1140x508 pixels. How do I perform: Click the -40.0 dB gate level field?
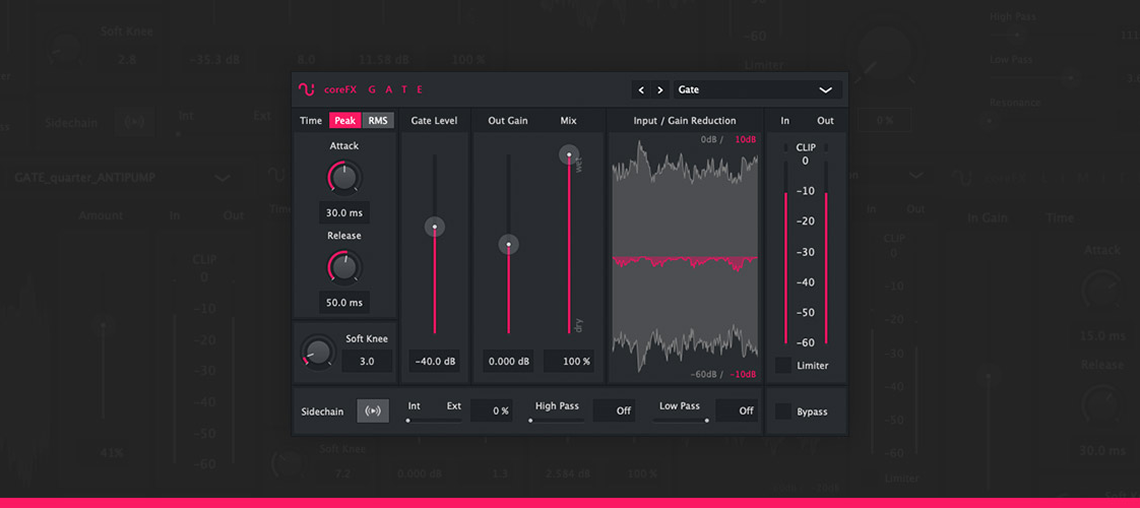[x=434, y=361]
